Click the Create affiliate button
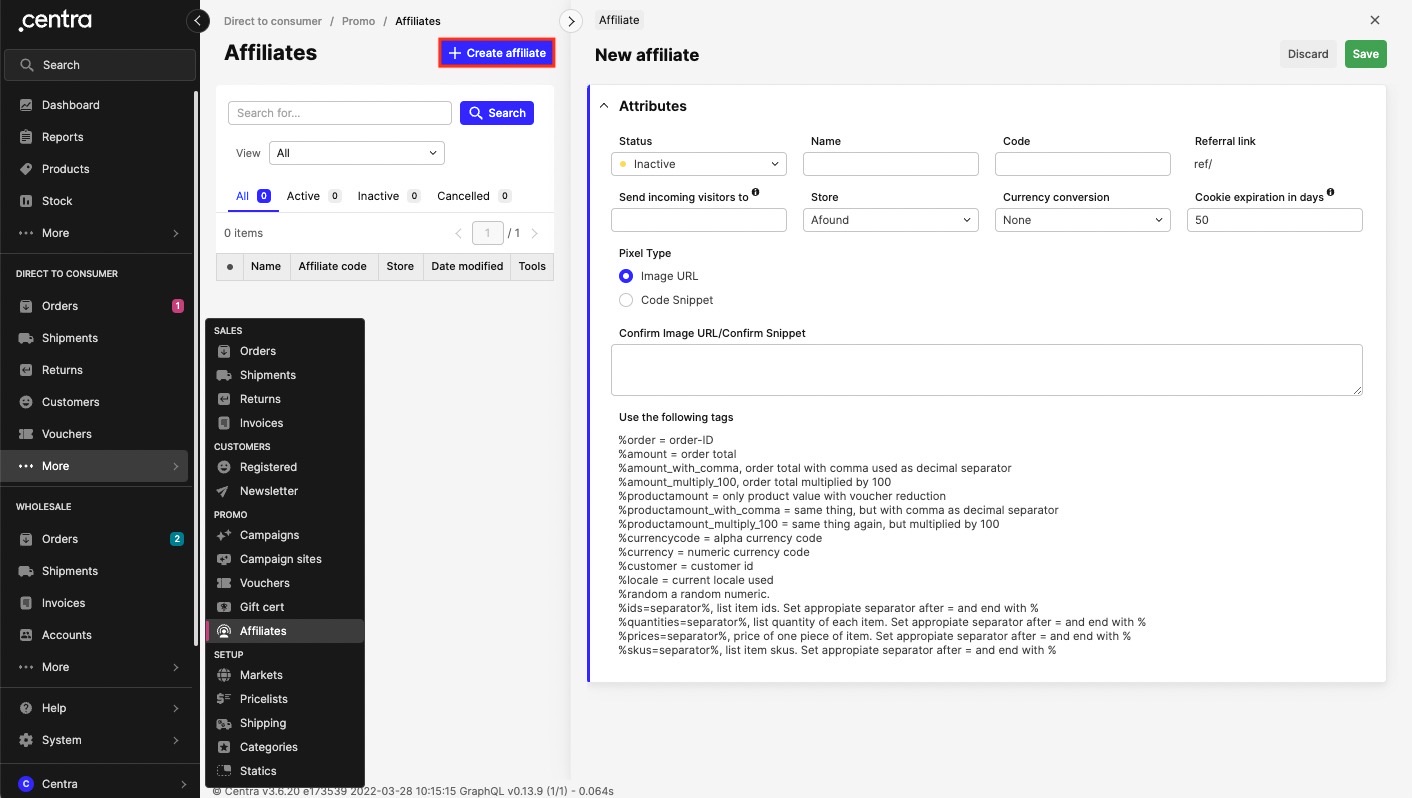Viewport: 1412px width, 798px height. pos(496,53)
